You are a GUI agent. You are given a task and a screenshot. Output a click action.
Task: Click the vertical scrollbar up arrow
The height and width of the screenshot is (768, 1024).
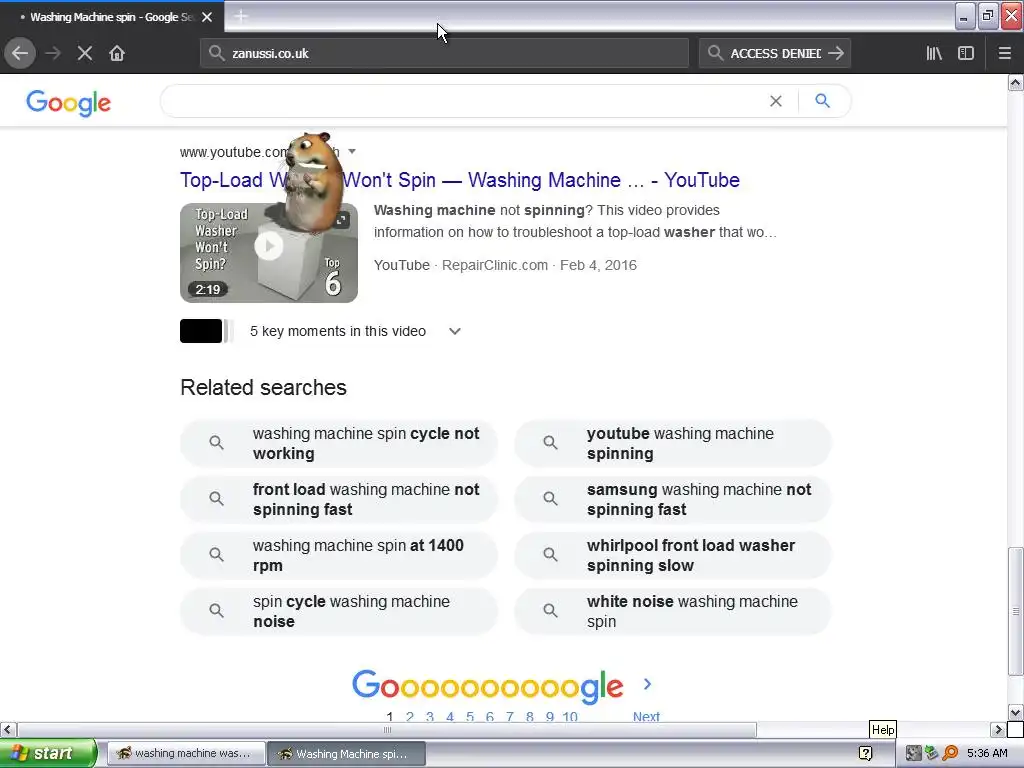1016,82
